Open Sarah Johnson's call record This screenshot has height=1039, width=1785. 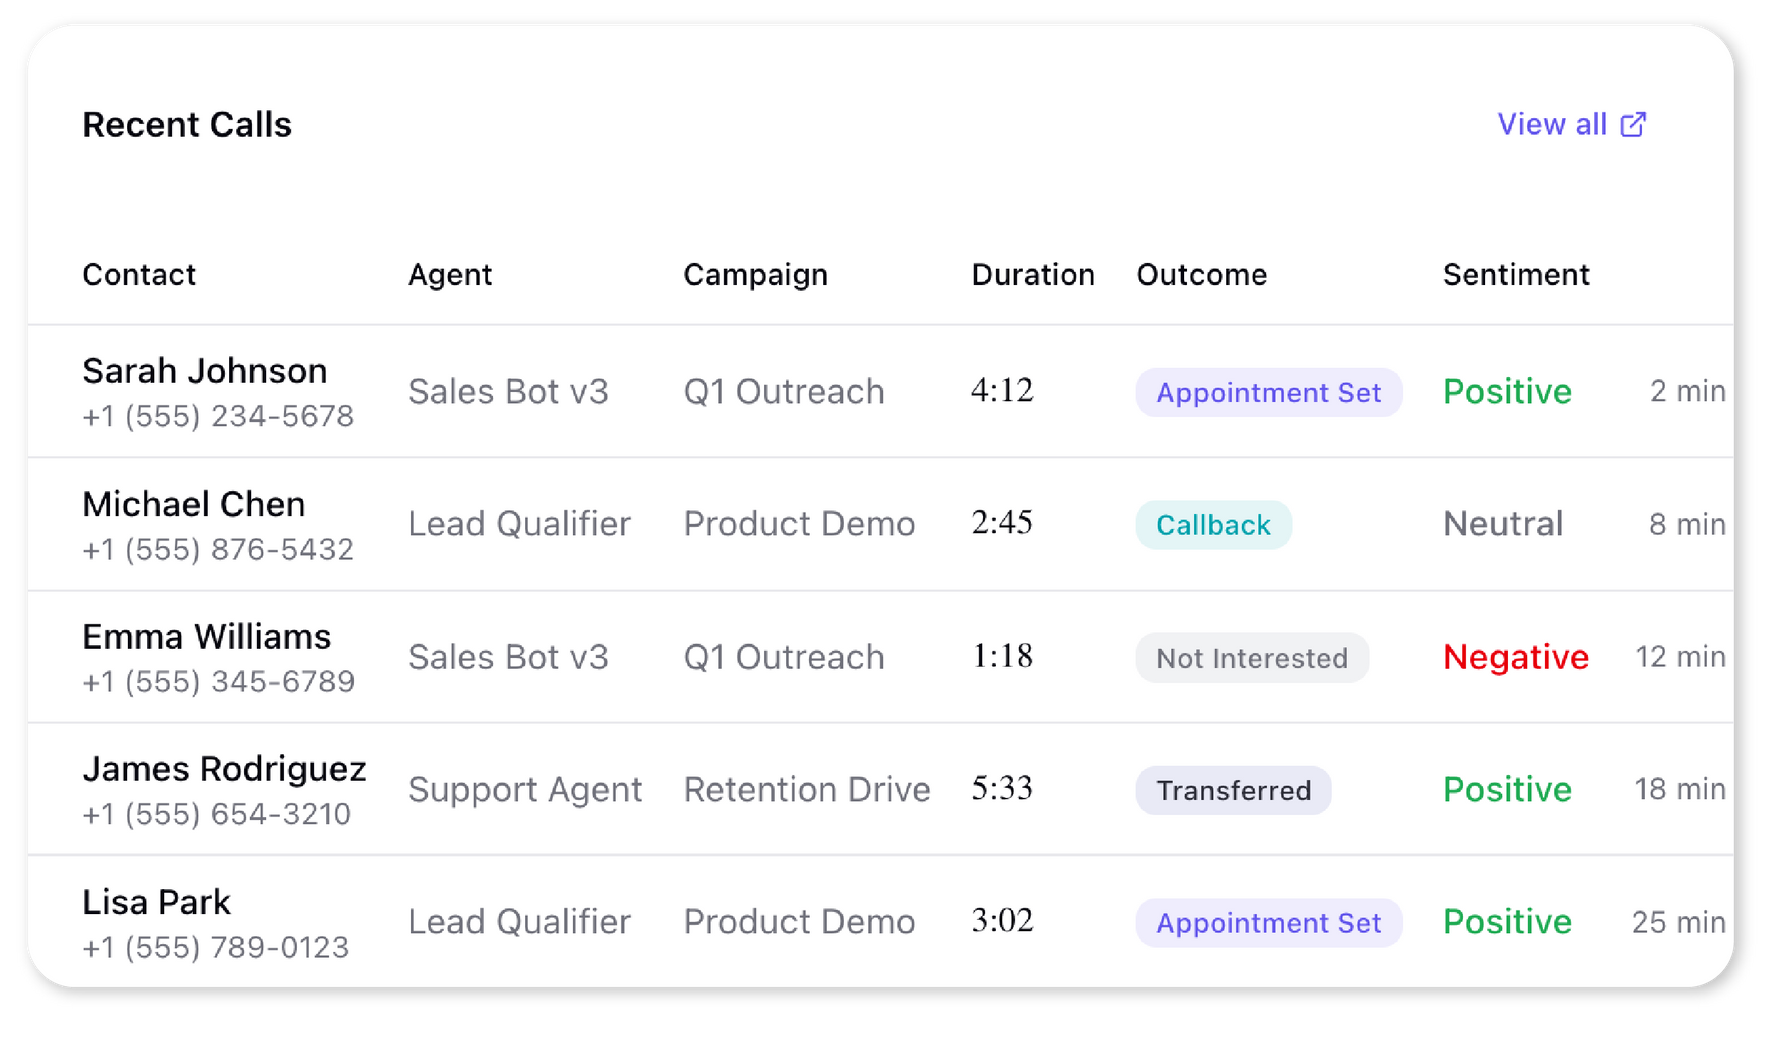tap(880, 391)
